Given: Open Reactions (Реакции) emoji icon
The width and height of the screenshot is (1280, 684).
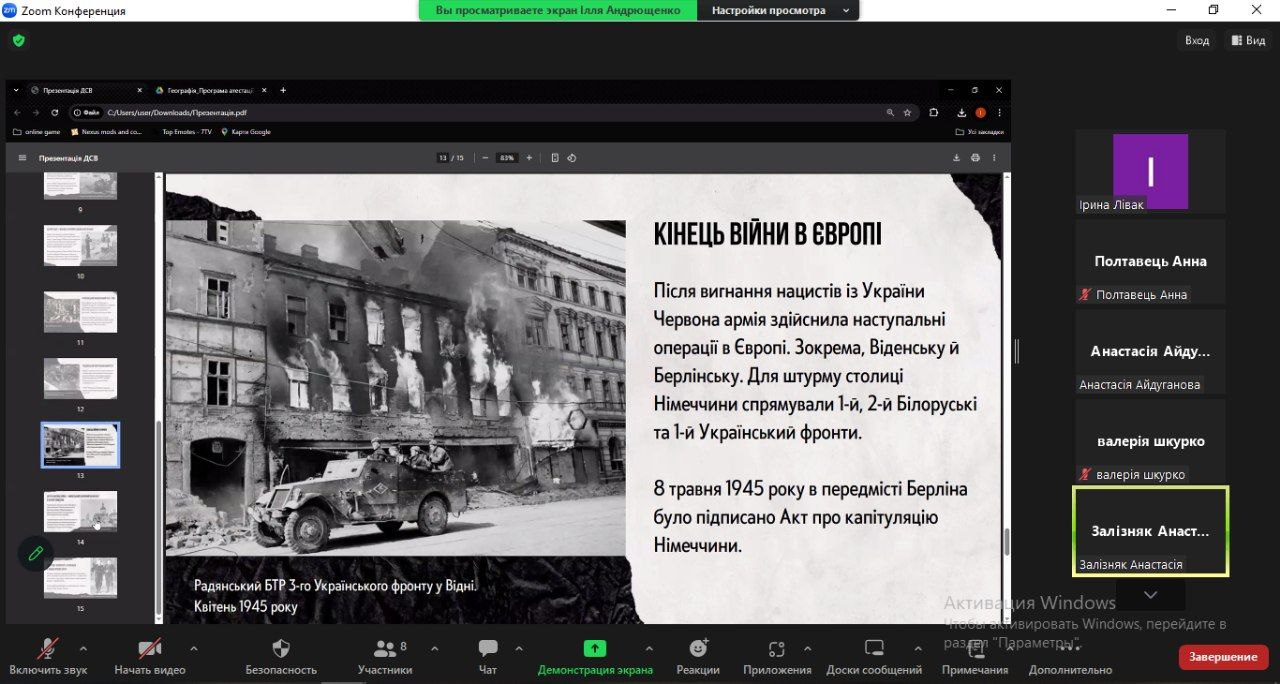Looking at the screenshot, I should (698, 648).
